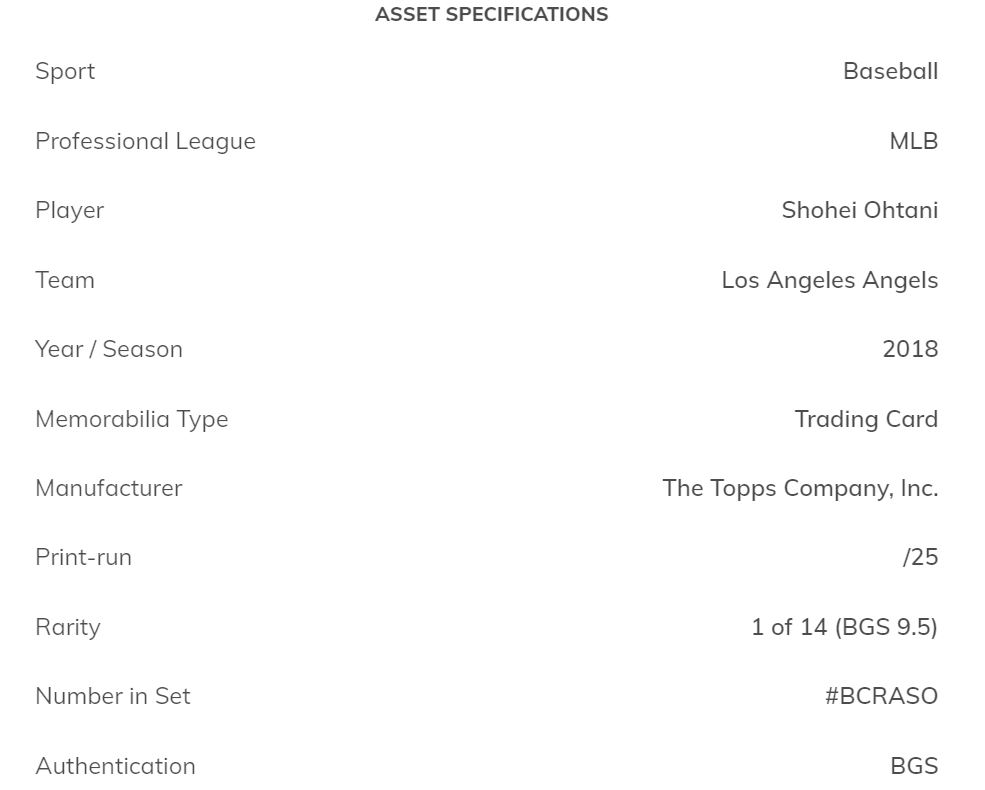
Task: Click the BGS authentication value
Action: tap(913, 766)
